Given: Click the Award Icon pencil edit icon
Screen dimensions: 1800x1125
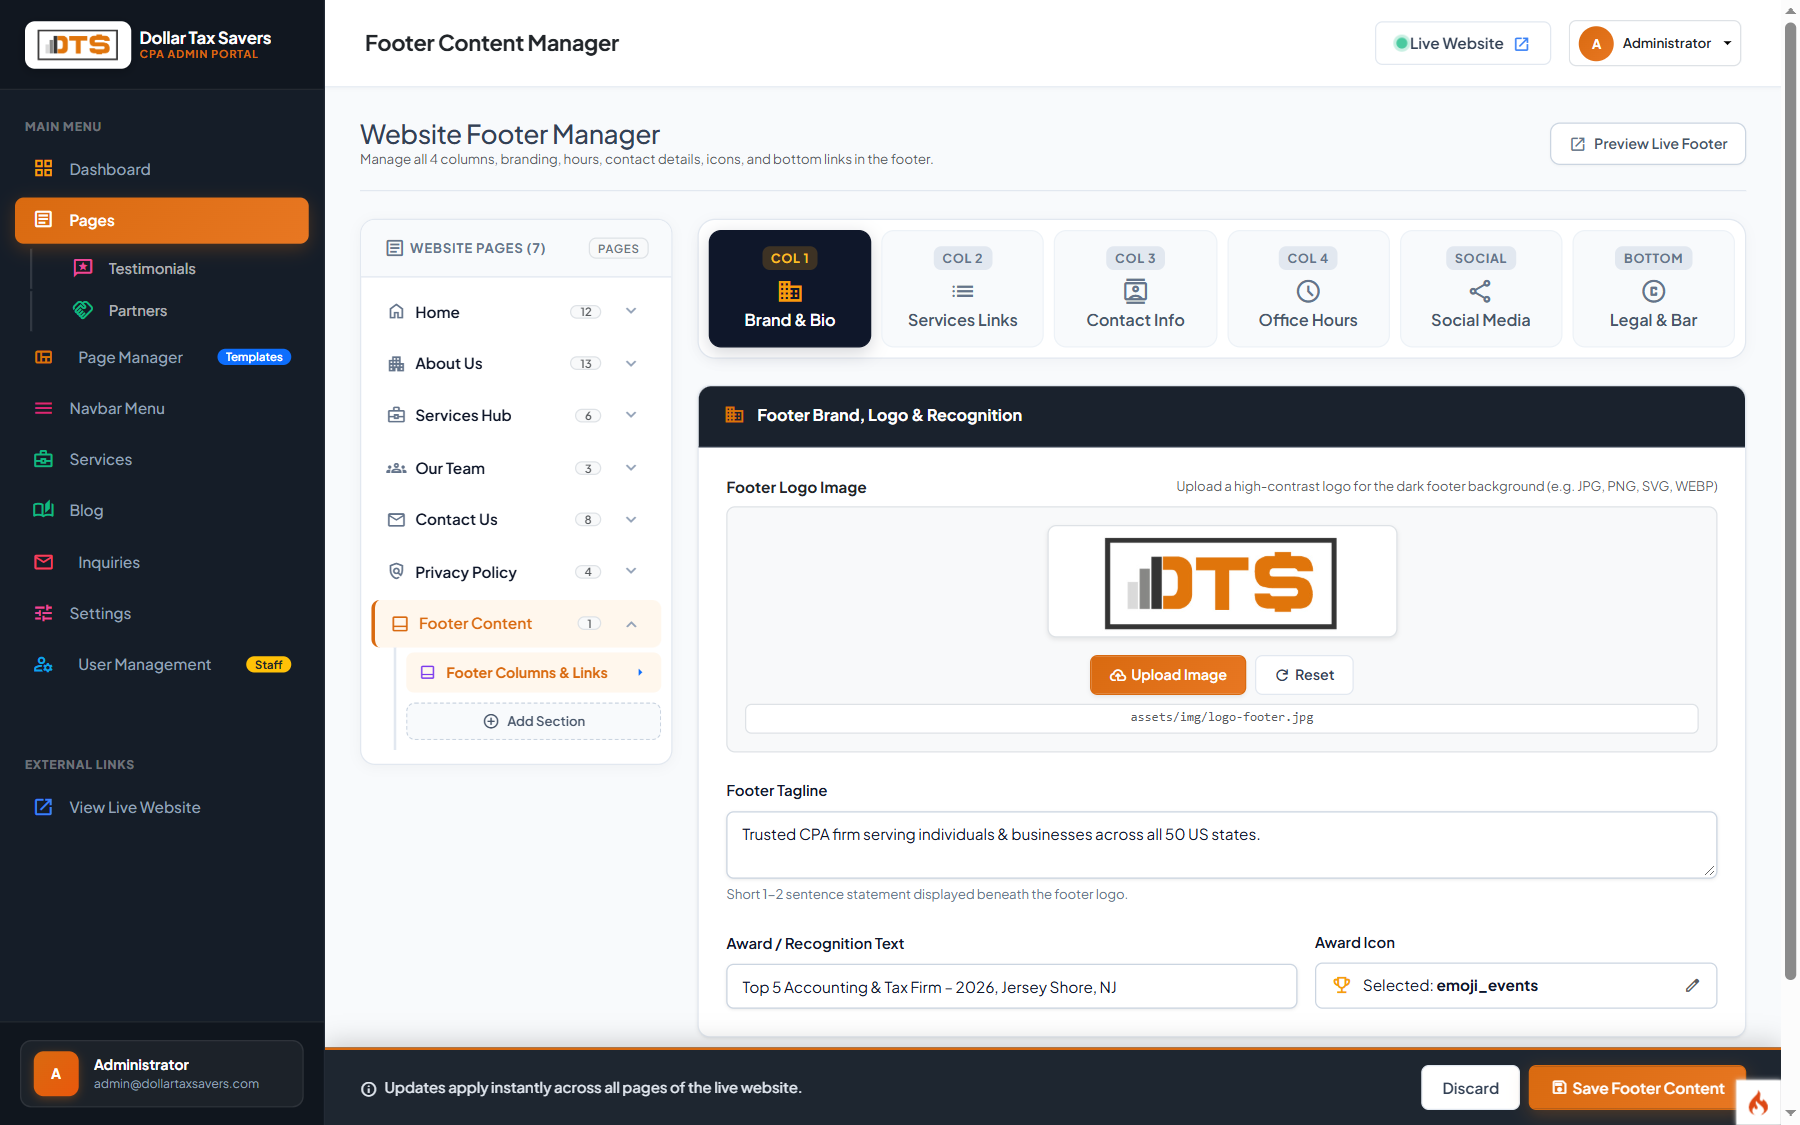Looking at the screenshot, I should [1692, 986].
